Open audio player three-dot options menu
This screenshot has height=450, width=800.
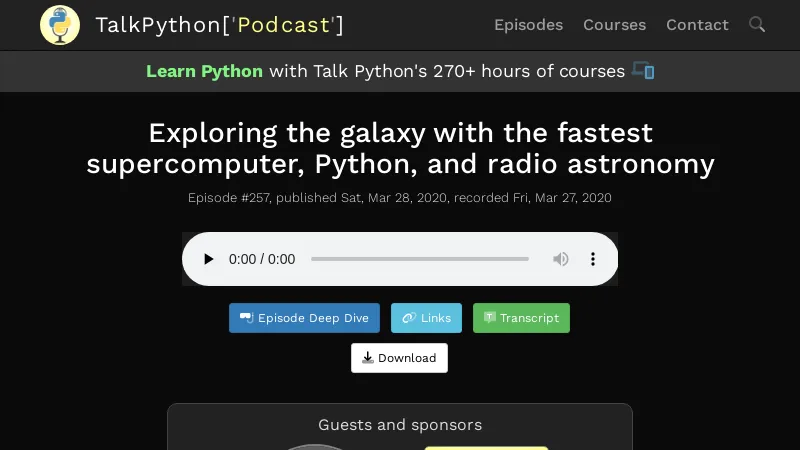[x=593, y=259]
